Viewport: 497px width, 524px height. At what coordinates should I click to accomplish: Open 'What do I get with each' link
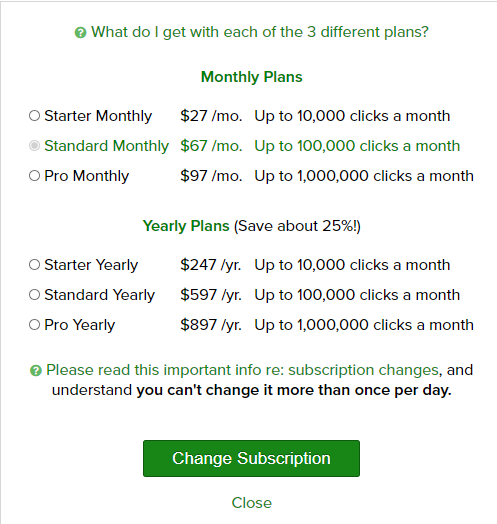[260, 32]
